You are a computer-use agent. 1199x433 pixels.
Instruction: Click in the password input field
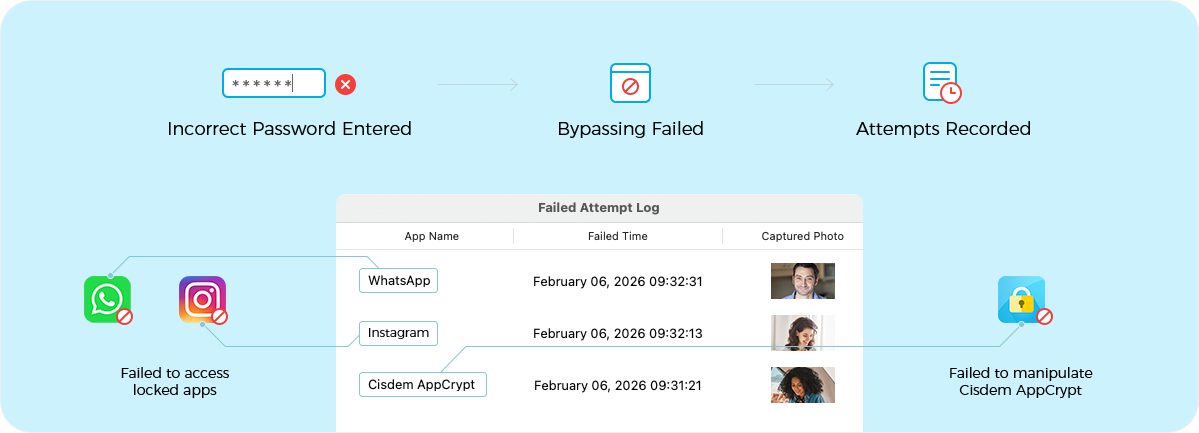(x=273, y=83)
